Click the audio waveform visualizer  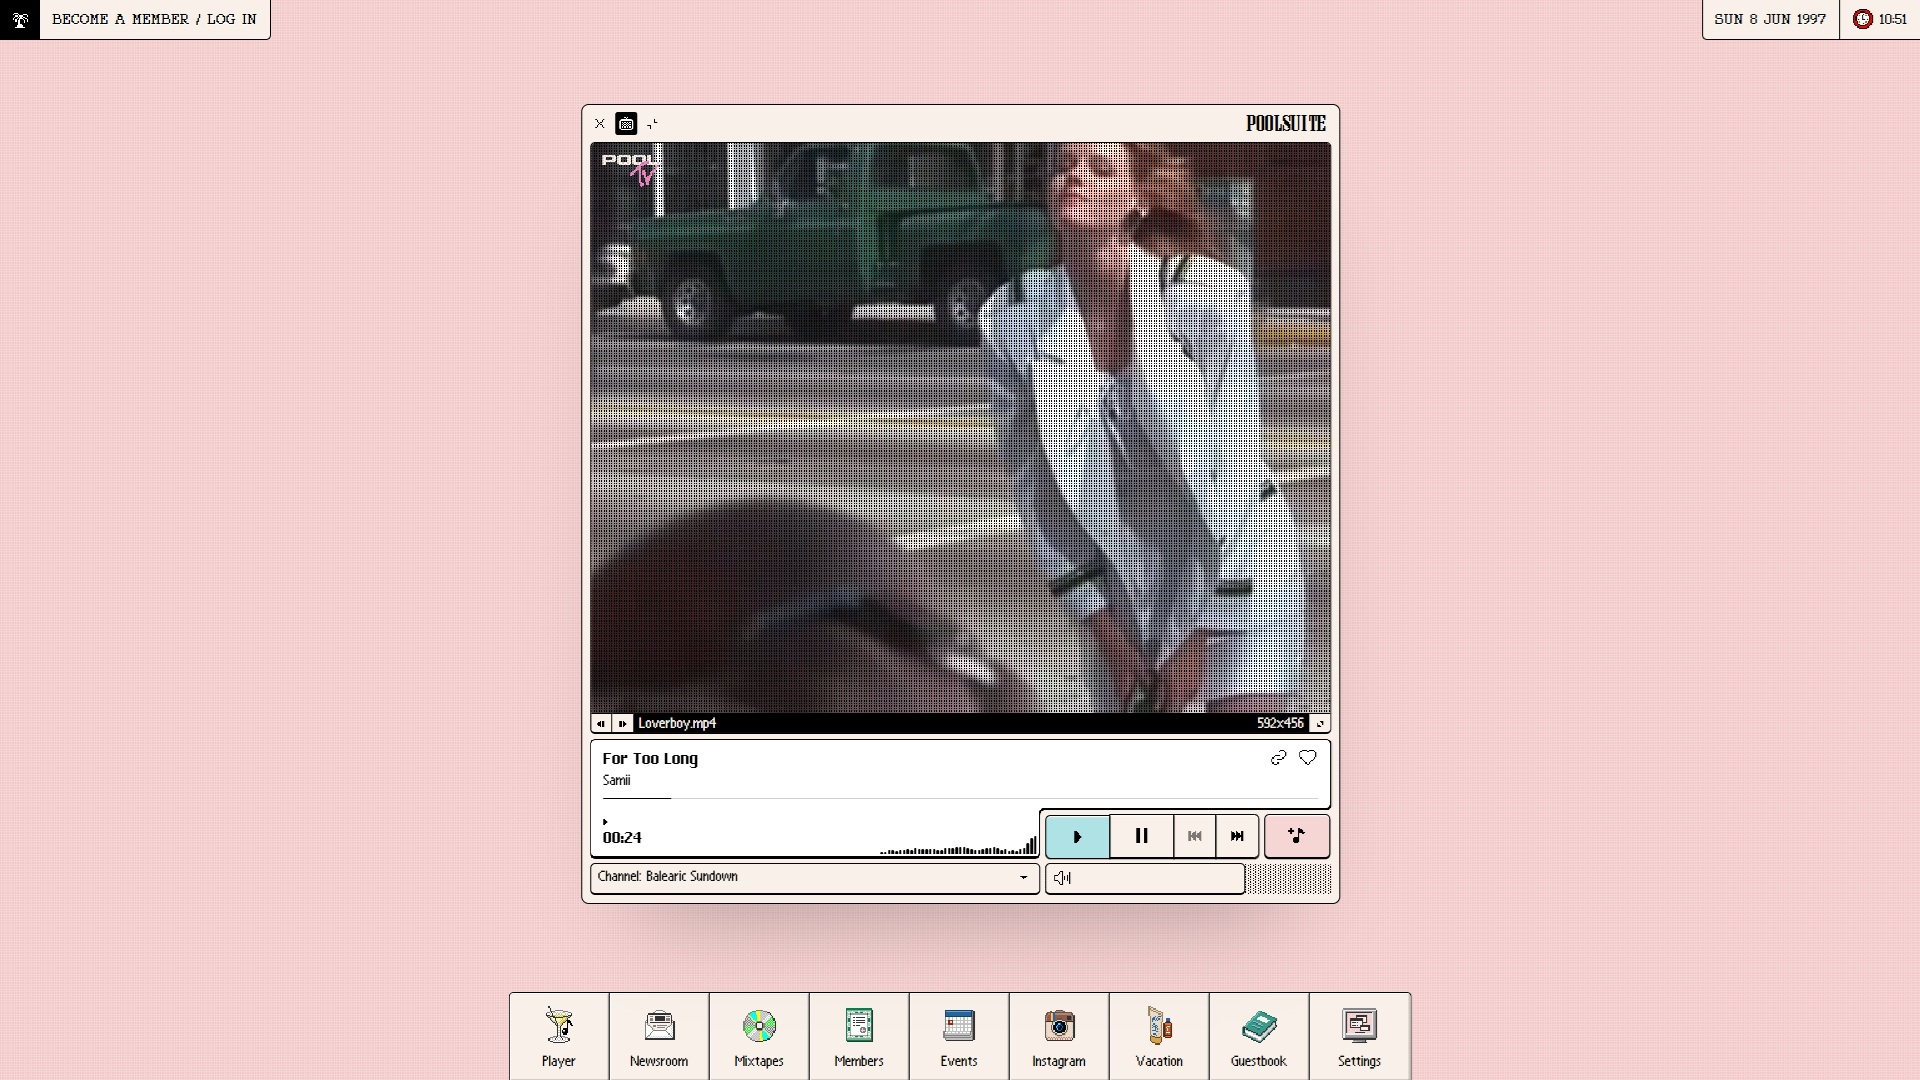[x=958, y=845]
